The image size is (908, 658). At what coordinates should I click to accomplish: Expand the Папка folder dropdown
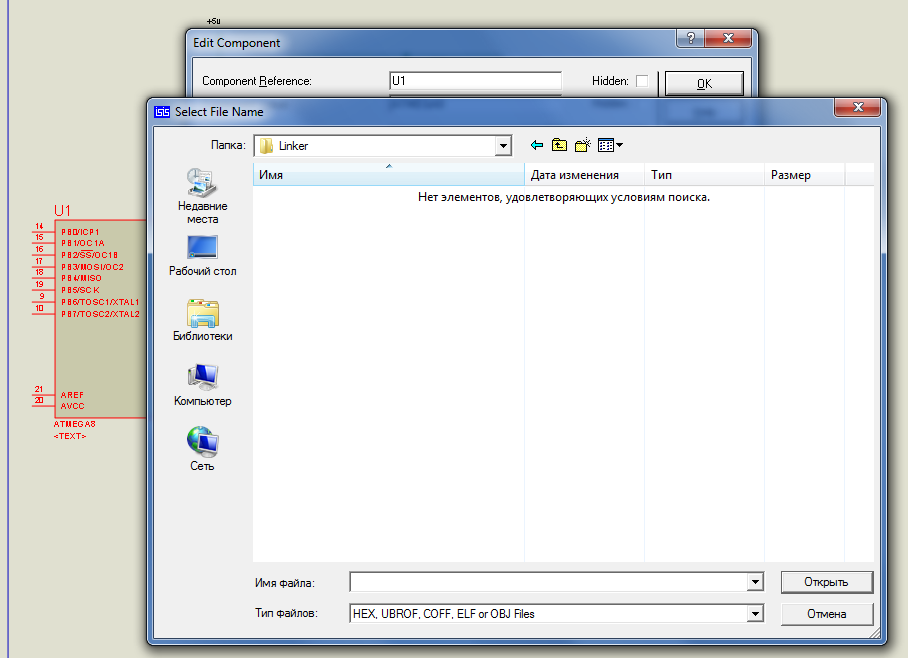[503, 146]
